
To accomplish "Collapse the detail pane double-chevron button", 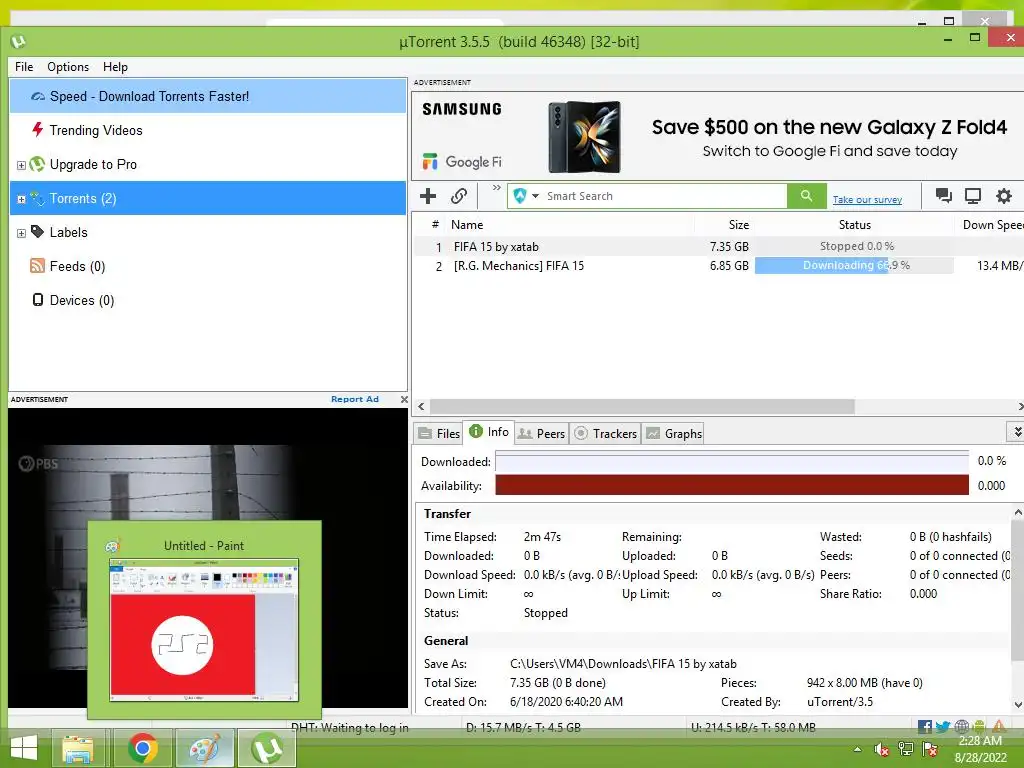I will [x=1017, y=432].
